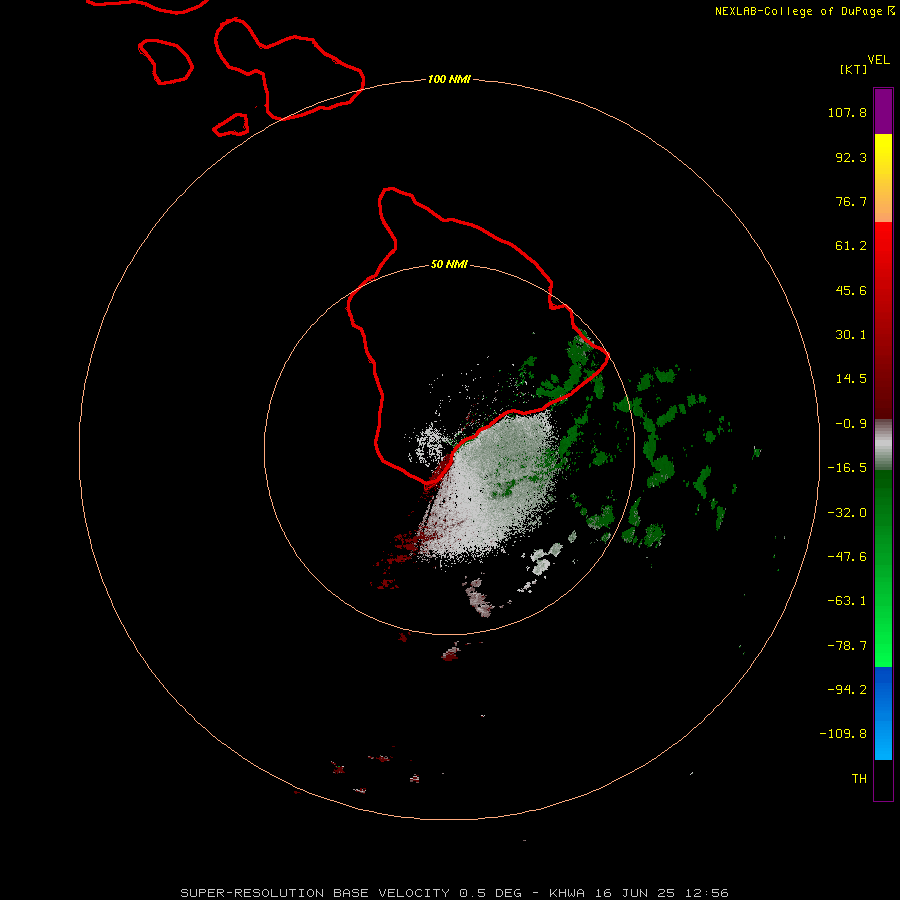900x900 pixels.
Task: Click the yellow segment of velocity color bar
Action: (x=883, y=178)
